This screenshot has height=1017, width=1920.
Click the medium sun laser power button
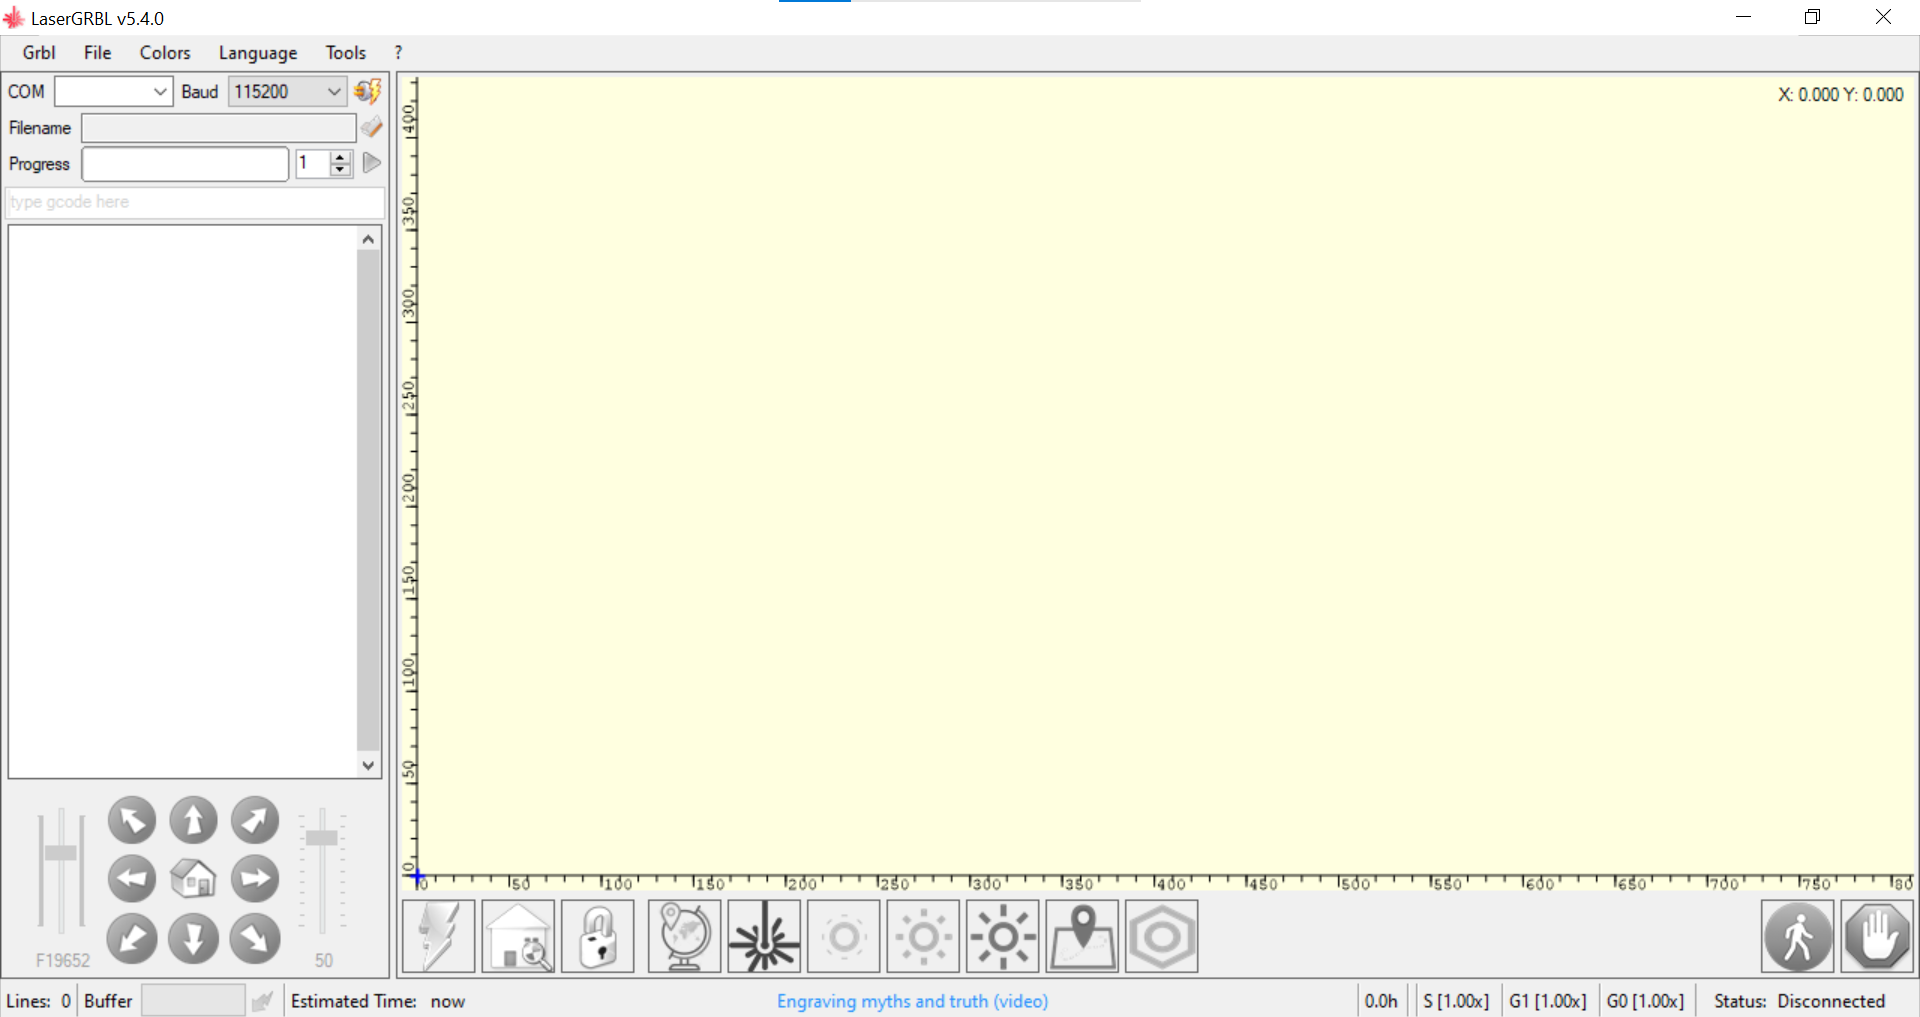click(923, 936)
